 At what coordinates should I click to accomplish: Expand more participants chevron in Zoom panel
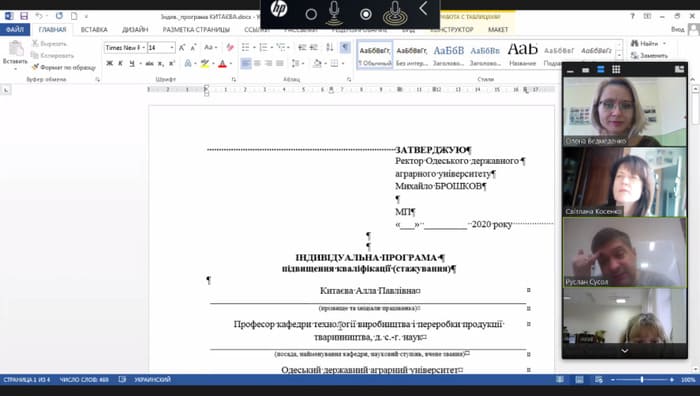pos(625,351)
